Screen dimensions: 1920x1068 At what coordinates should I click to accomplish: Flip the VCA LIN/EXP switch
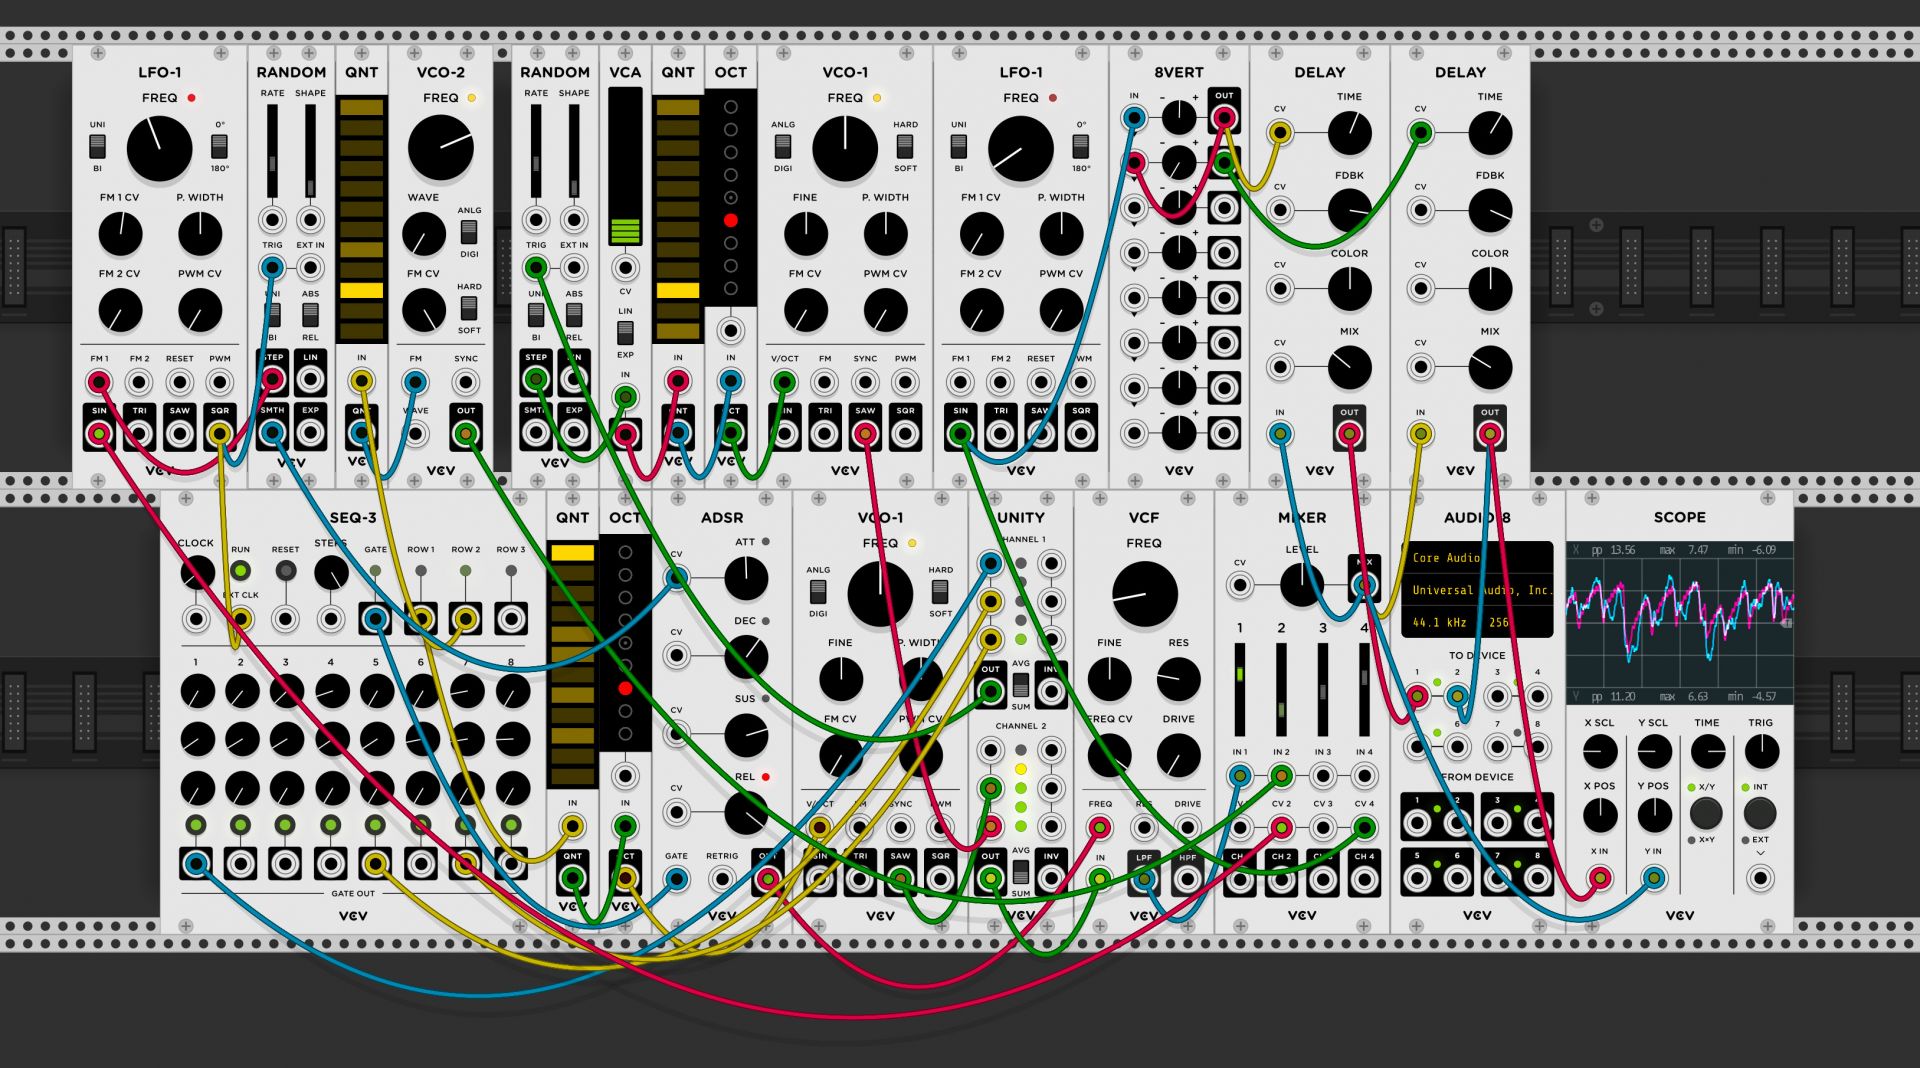[625, 332]
